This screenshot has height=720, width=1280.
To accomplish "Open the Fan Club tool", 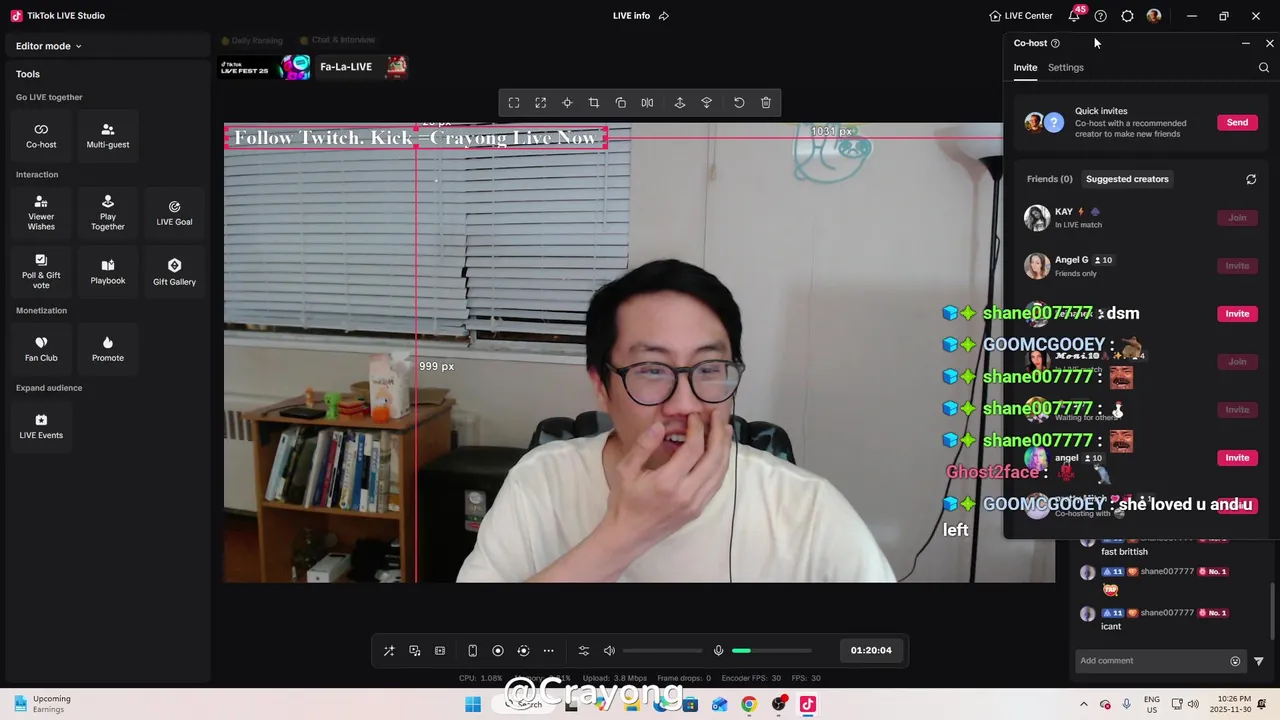I will pyautogui.click(x=41, y=349).
